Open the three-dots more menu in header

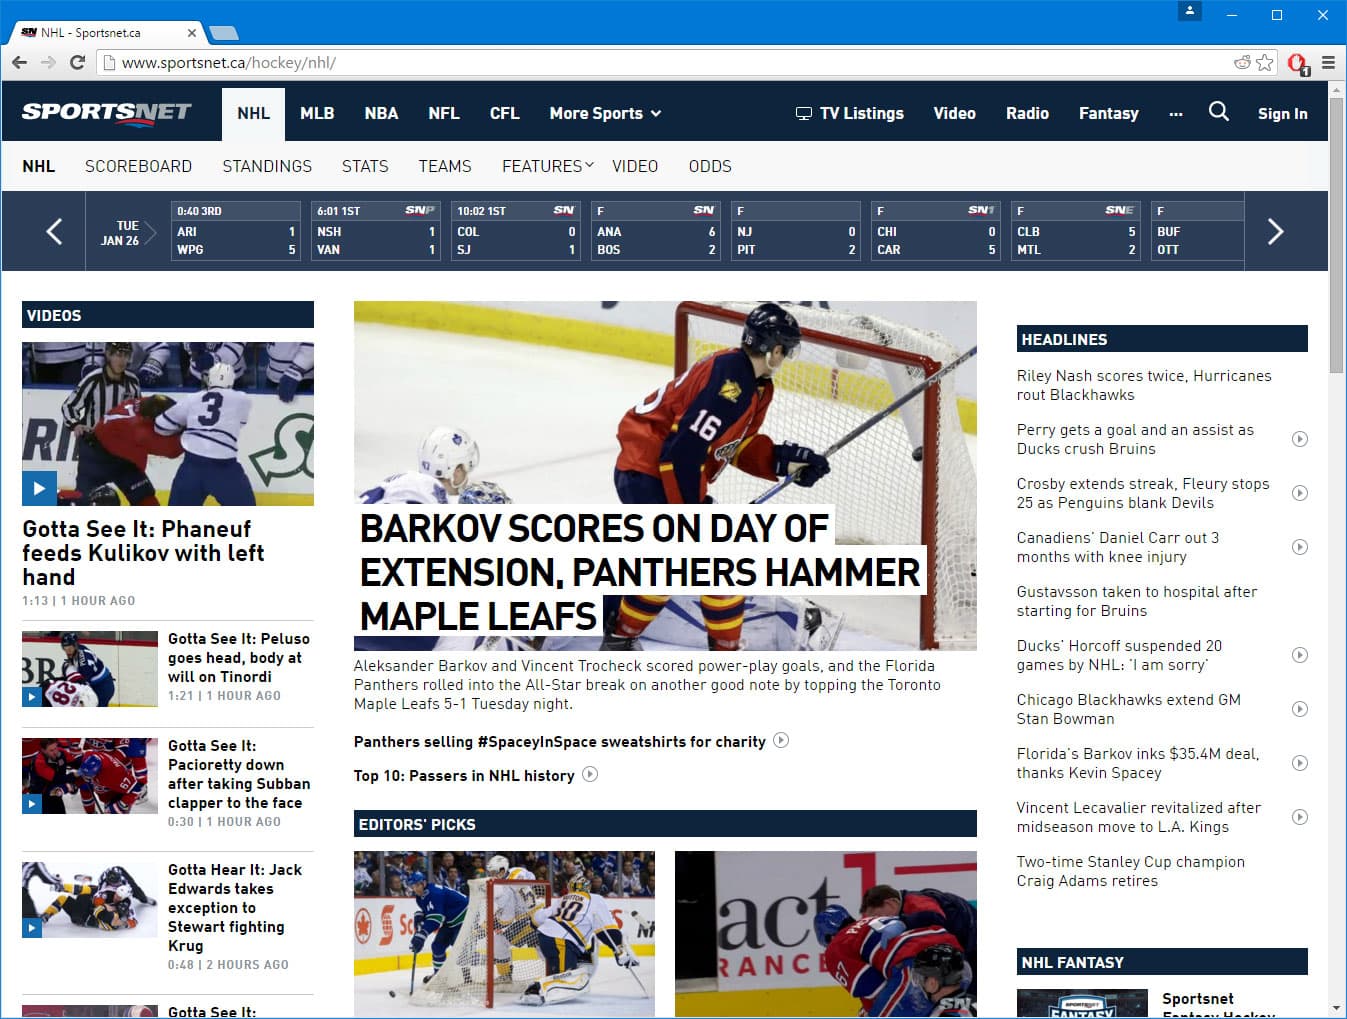coord(1175,114)
